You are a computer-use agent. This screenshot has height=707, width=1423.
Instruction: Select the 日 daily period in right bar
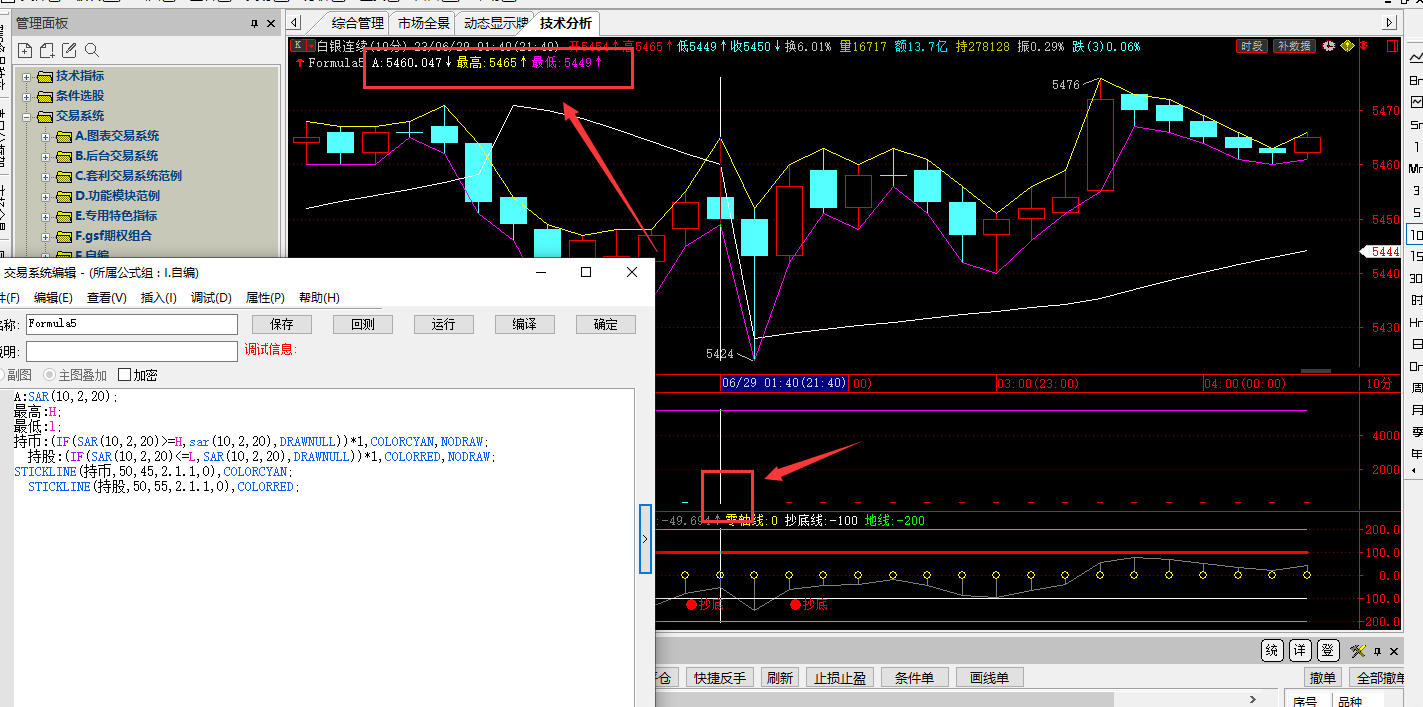(1416, 344)
